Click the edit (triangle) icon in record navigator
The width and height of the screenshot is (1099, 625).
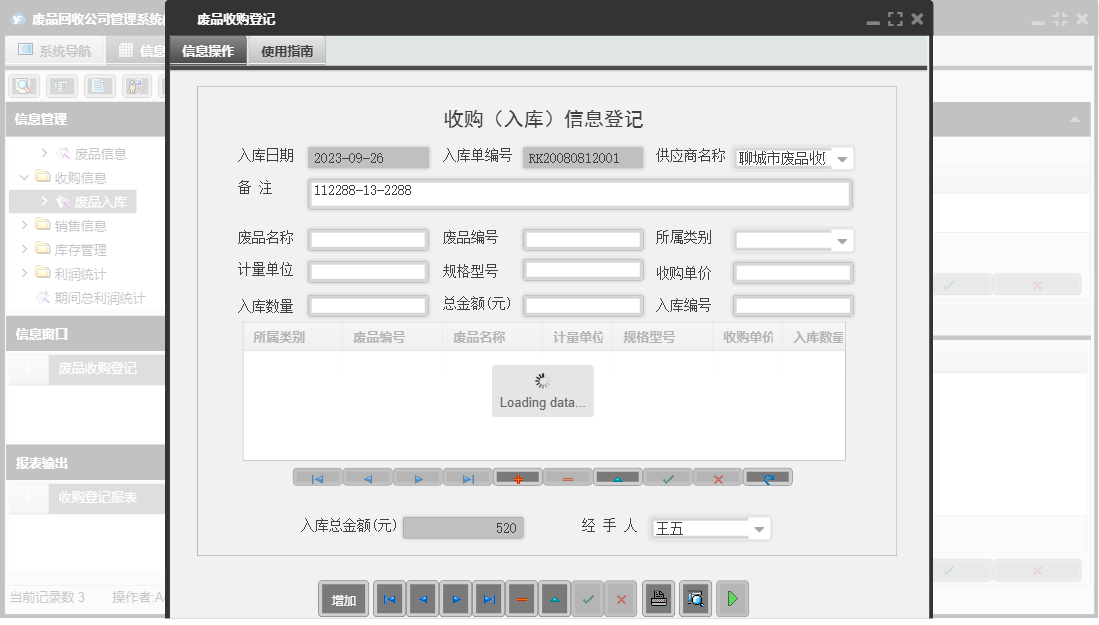pos(617,478)
